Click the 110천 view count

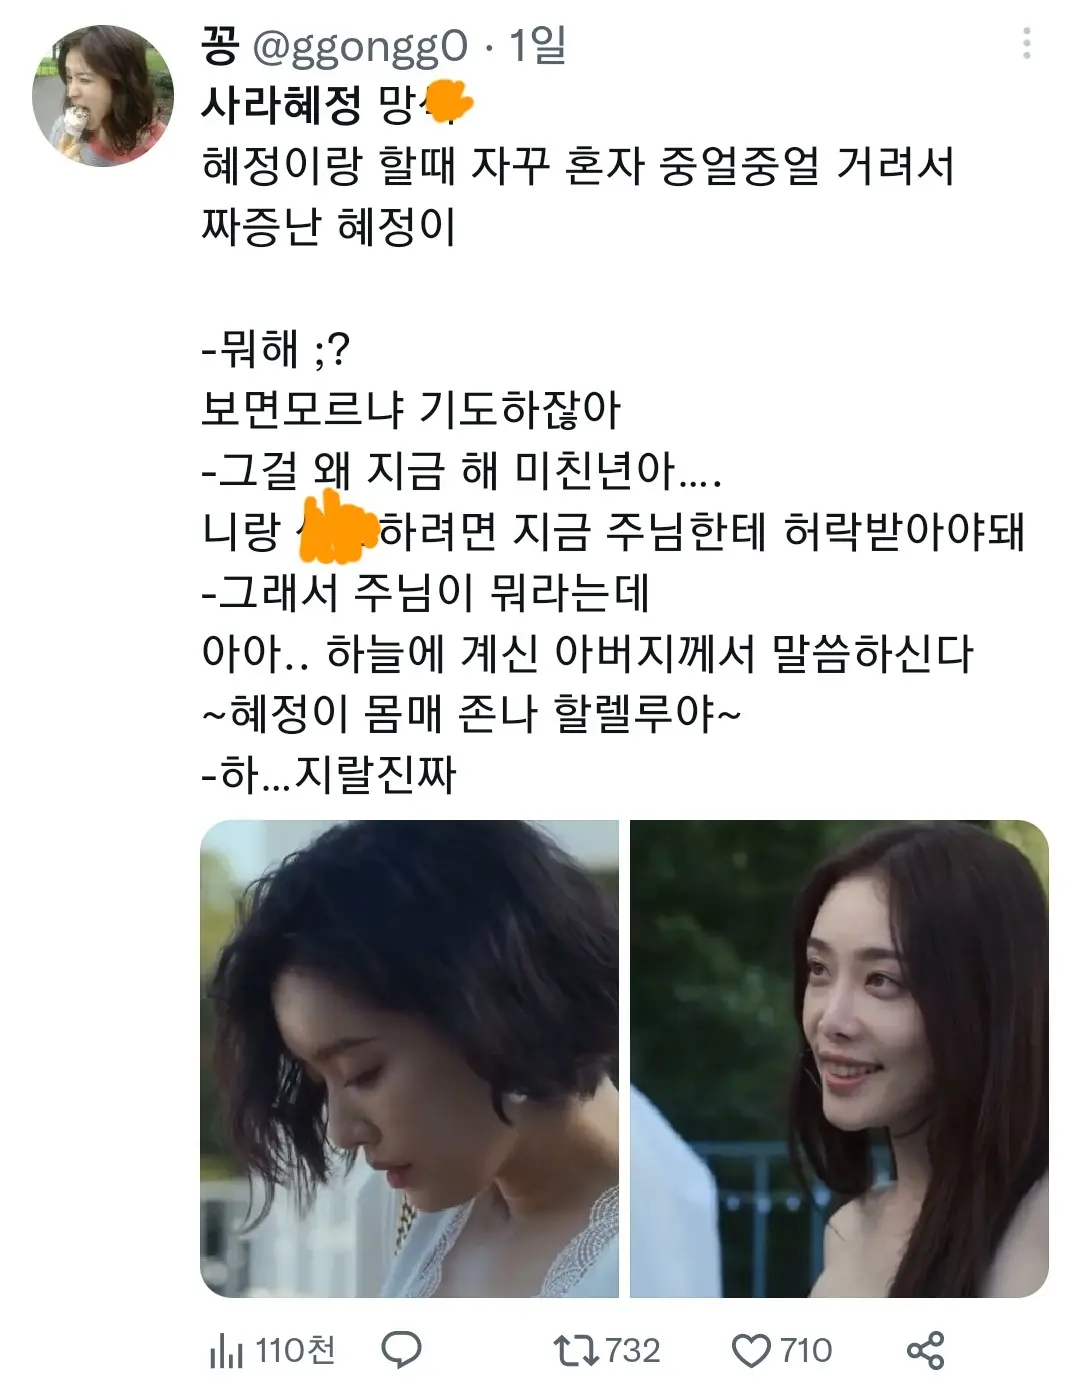(x=295, y=1351)
